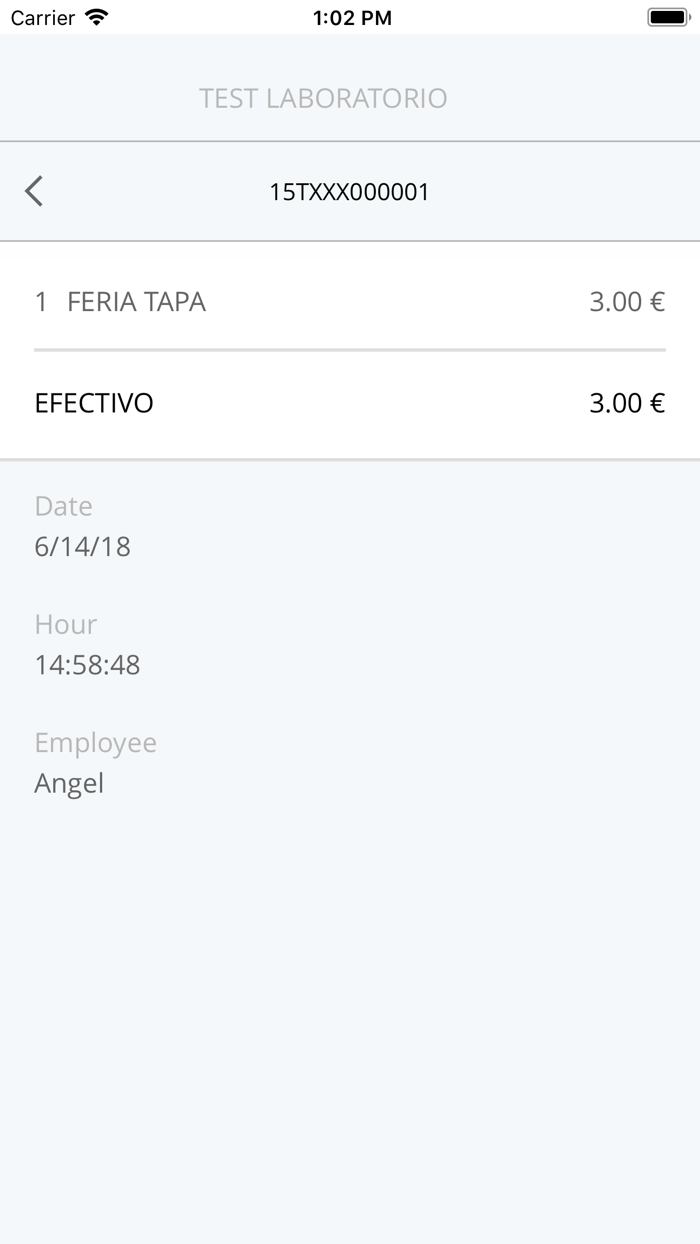Tap the employee name Angel

(69, 783)
